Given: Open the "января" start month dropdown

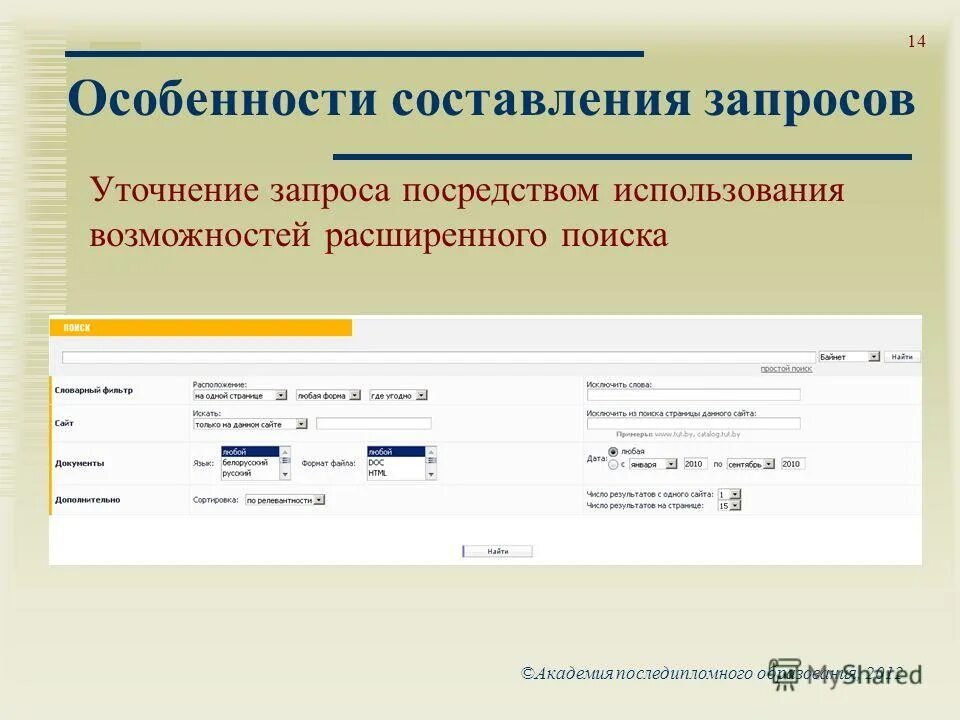Looking at the screenshot, I should pyautogui.click(x=672, y=464).
